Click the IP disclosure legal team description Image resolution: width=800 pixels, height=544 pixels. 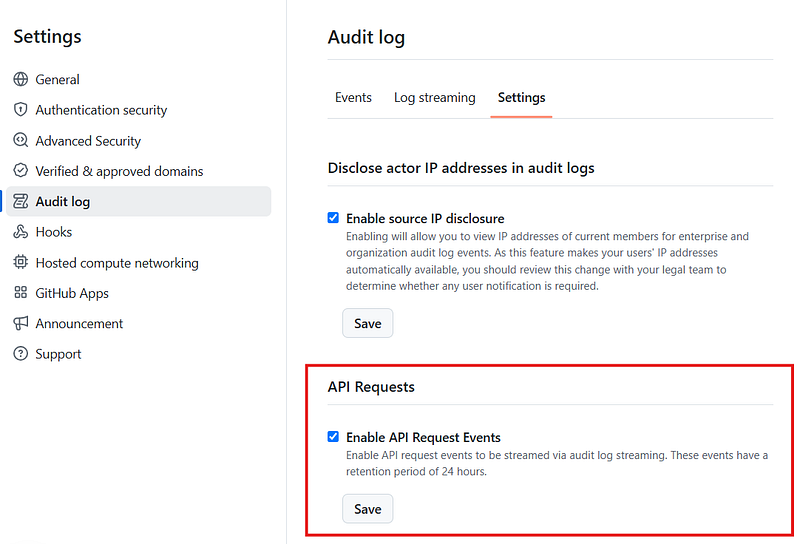[547, 261]
